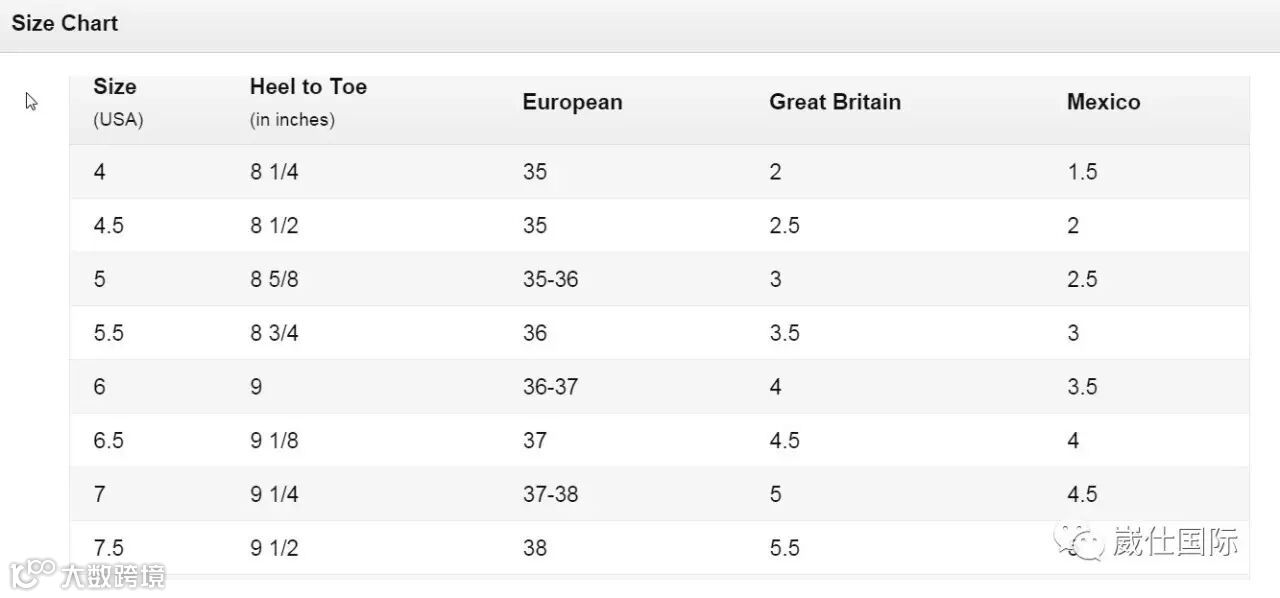Click the European size 37-38 cell
Screen dimensions: 1280x598
(550, 494)
